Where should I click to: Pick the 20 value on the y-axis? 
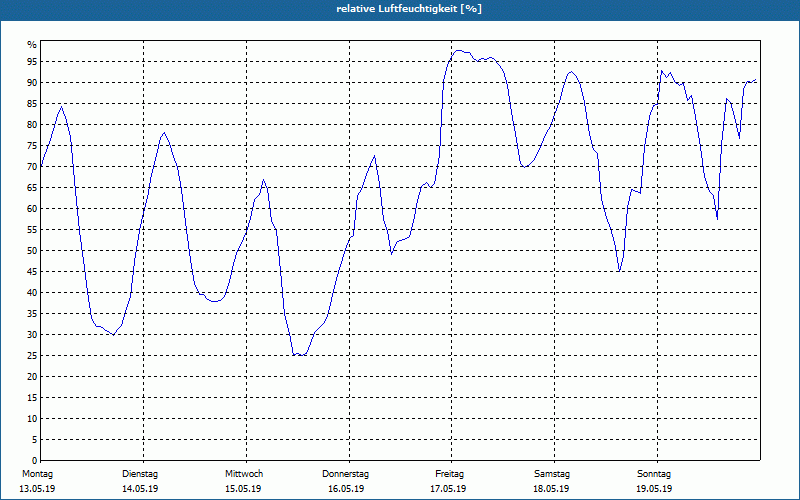(x=32, y=377)
